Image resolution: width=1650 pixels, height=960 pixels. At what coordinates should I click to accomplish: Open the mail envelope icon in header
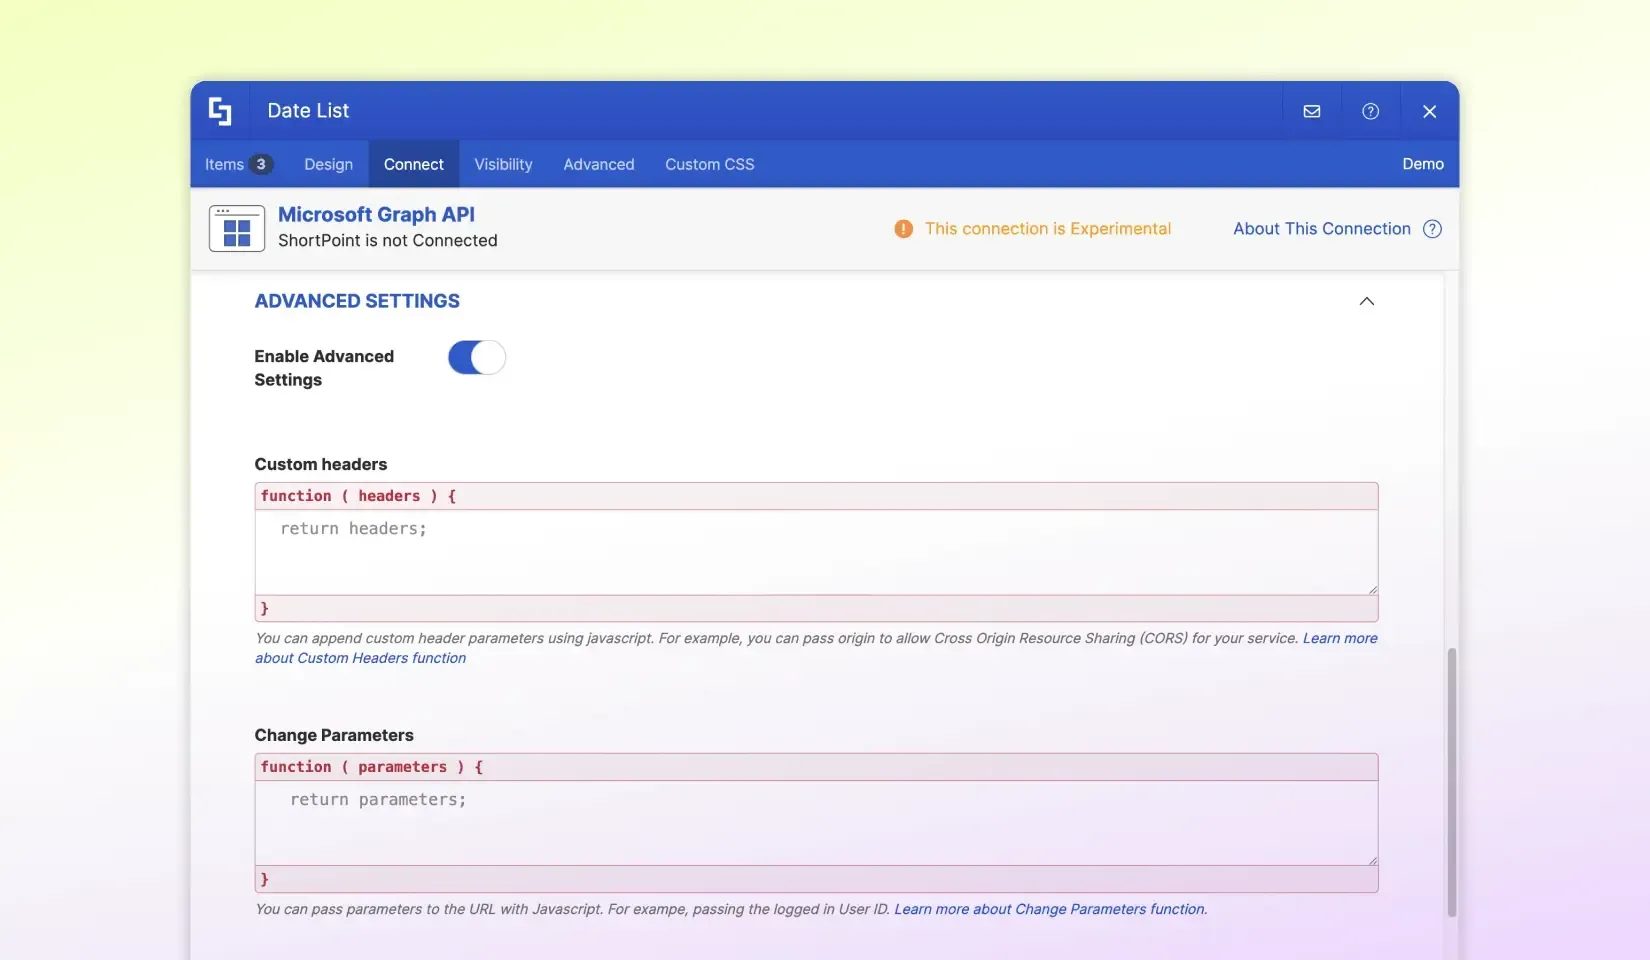[x=1312, y=111]
